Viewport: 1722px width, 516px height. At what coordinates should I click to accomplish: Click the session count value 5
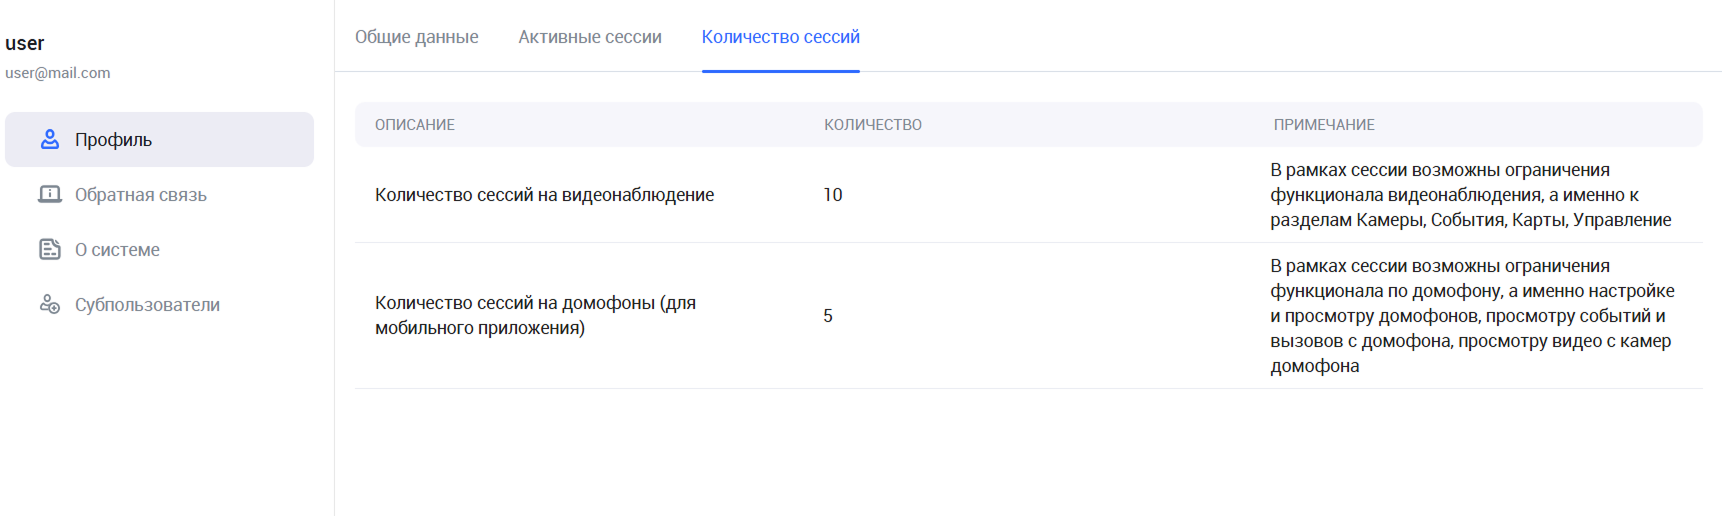pos(828,316)
